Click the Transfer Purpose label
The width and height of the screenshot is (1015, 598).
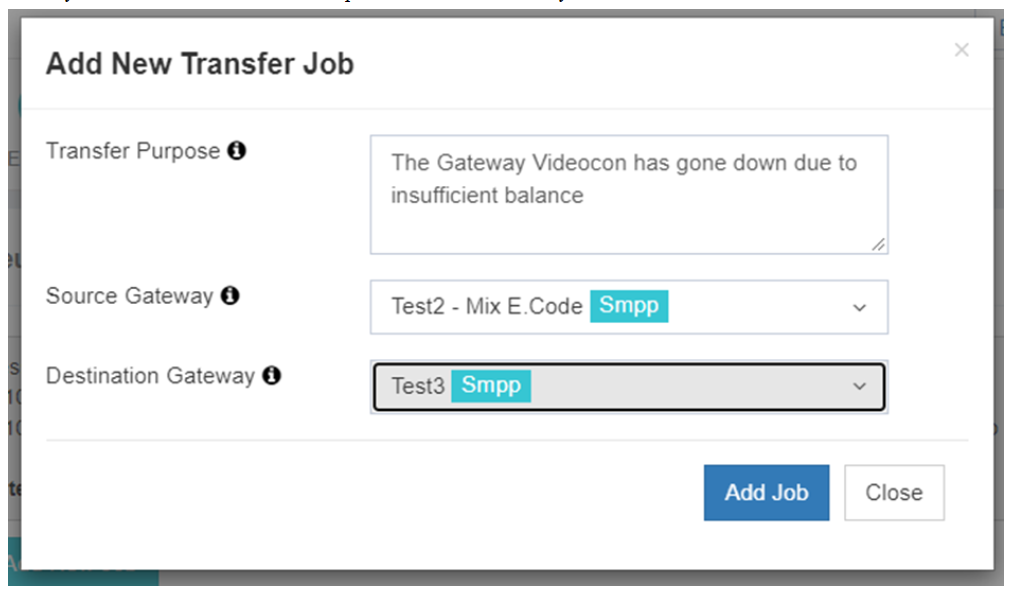132,151
